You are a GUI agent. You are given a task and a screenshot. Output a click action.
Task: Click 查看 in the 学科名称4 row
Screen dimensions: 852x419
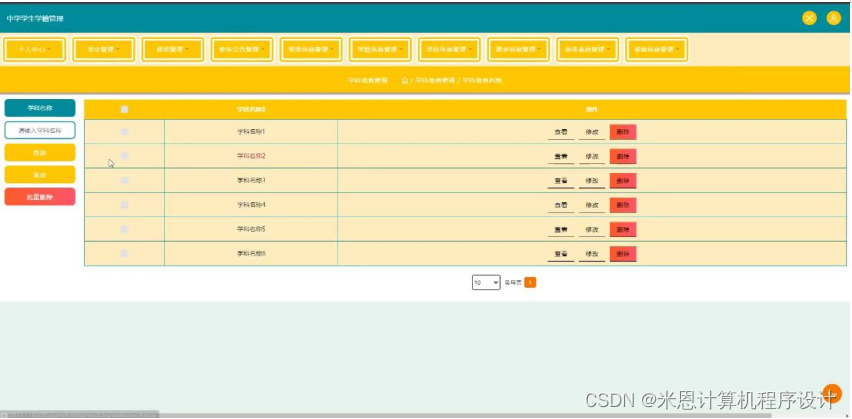coord(561,205)
